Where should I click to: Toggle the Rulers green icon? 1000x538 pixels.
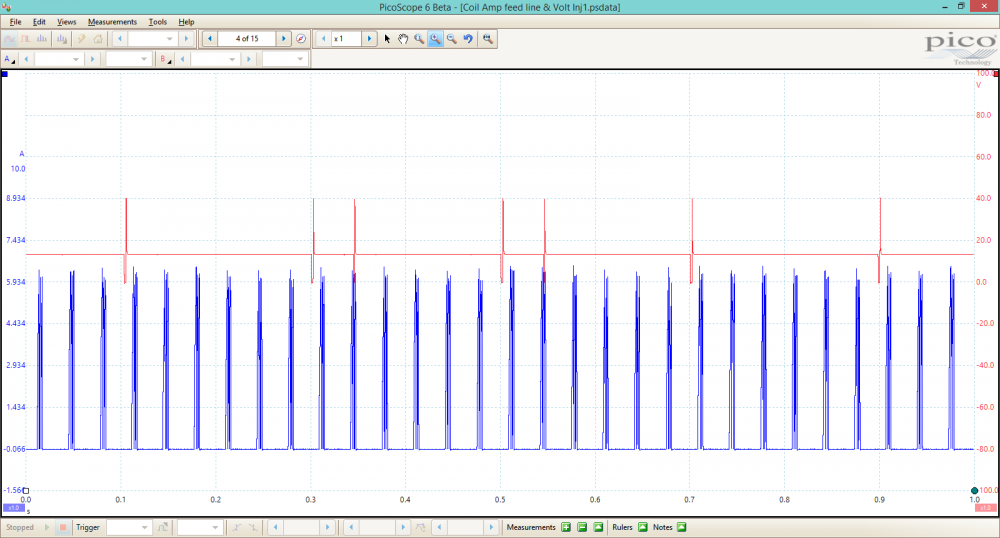[x=643, y=527]
